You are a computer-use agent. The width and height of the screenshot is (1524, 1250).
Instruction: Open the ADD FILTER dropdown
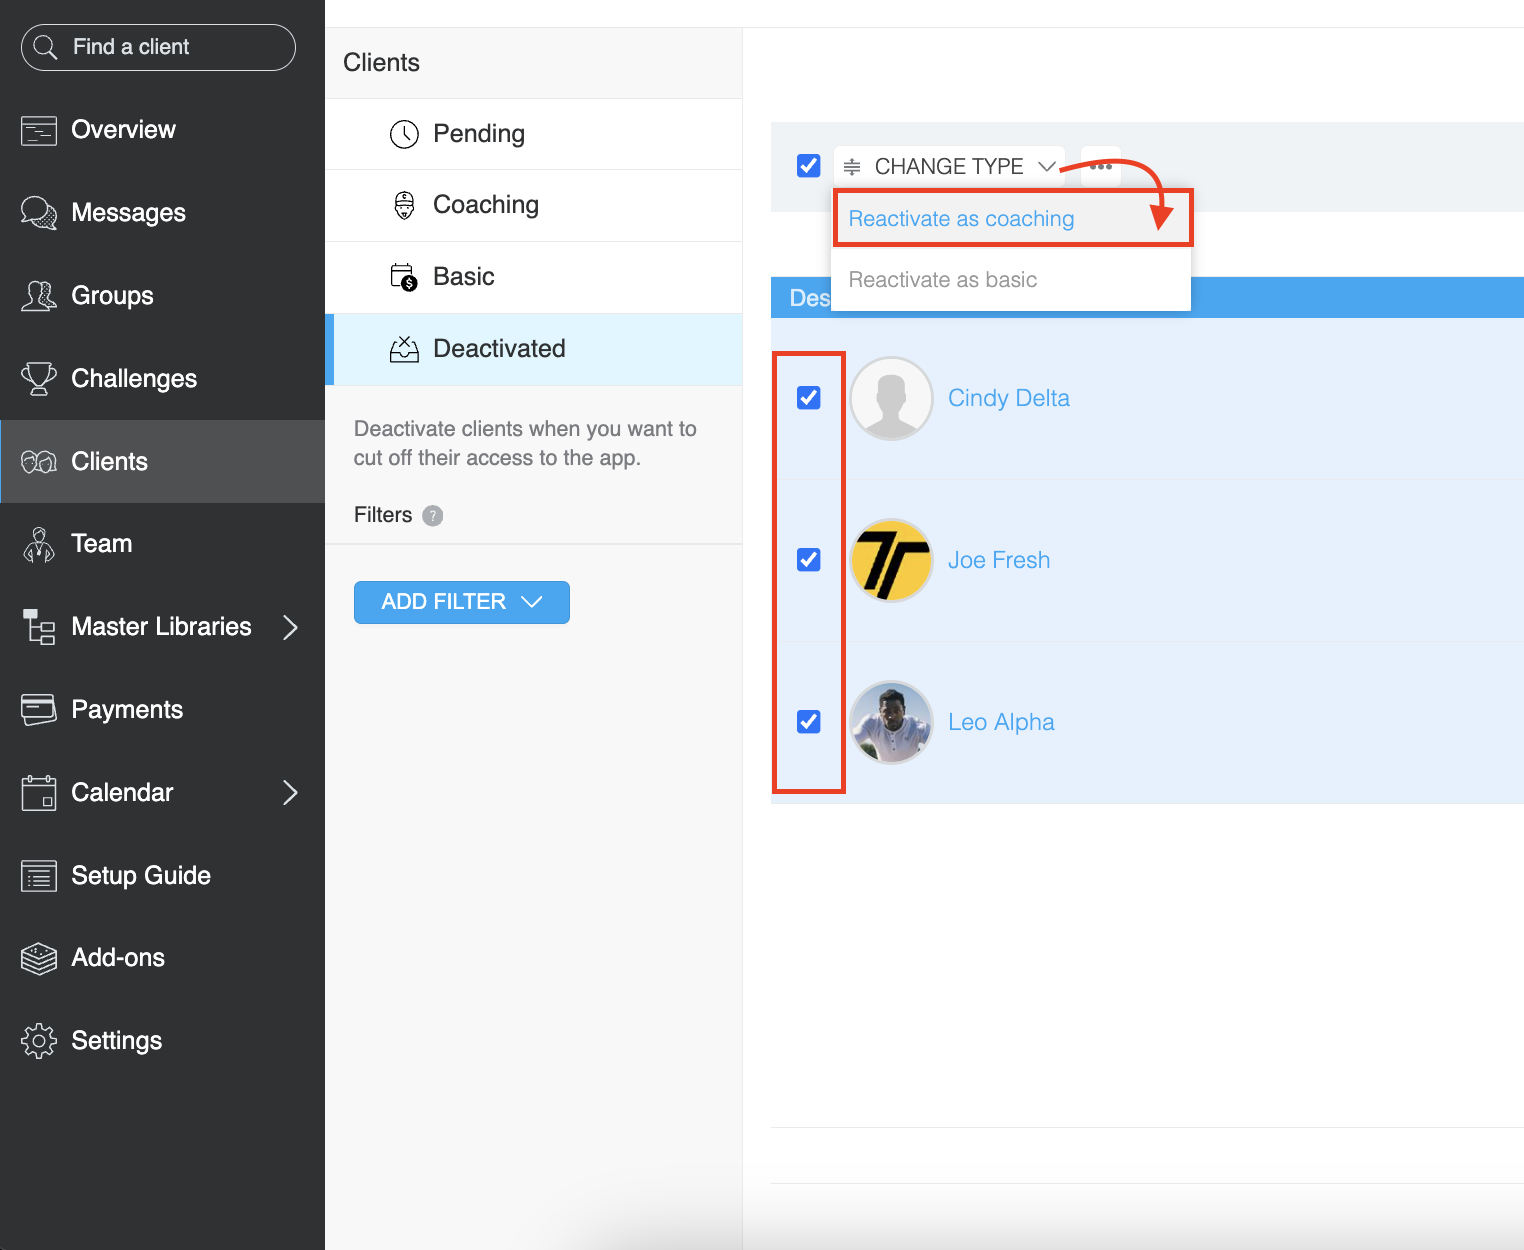click(461, 602)
